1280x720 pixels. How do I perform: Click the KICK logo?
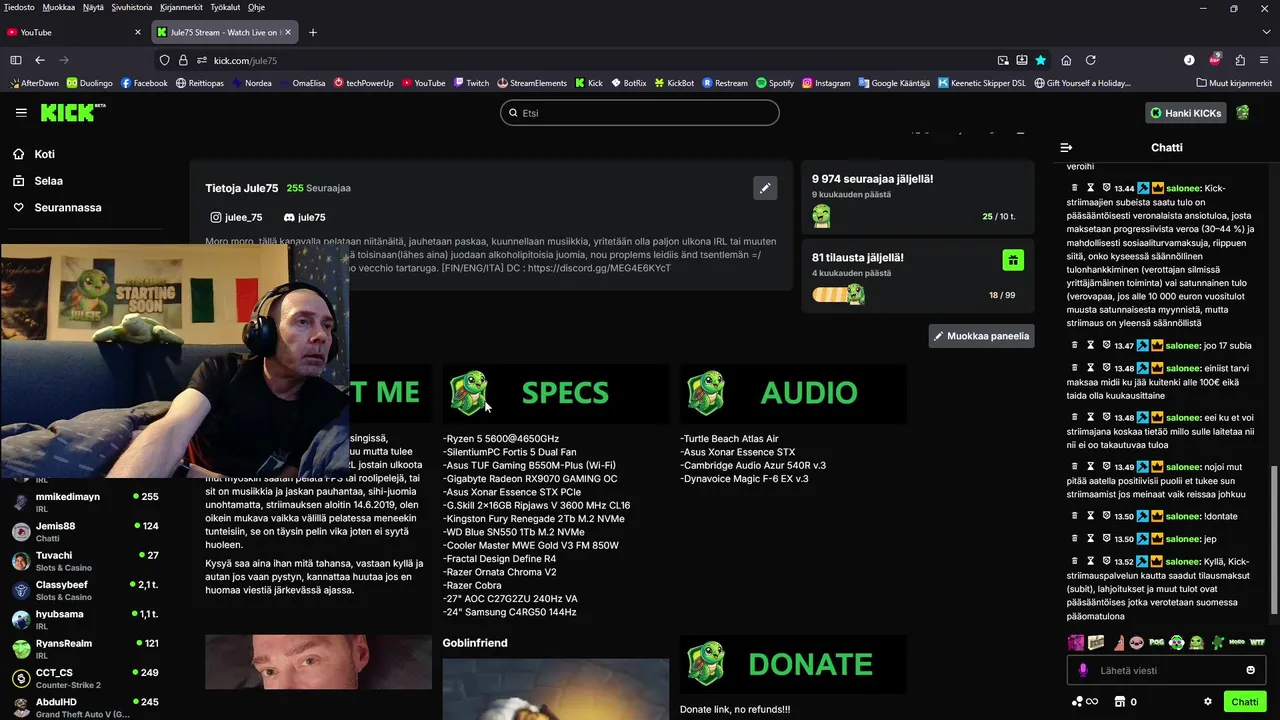pos(73,112)
